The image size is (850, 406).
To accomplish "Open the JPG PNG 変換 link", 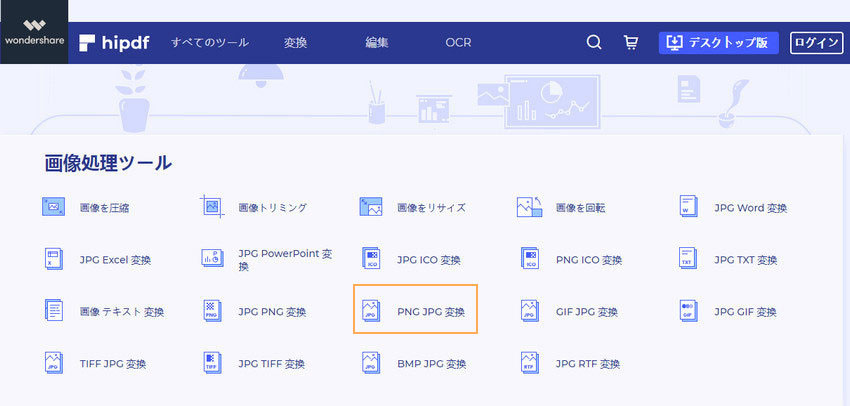I will click(273, 312).
